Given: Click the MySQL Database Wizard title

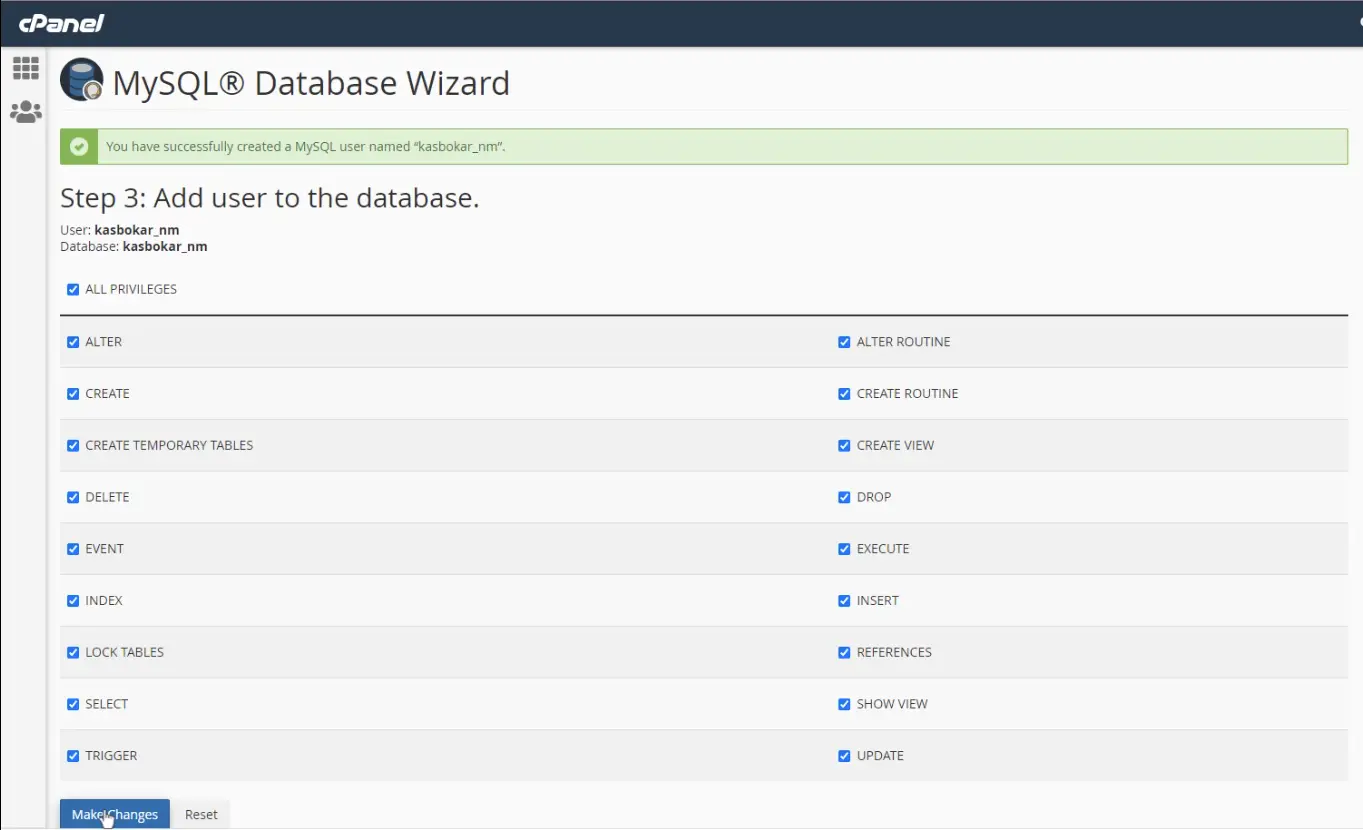Looking at the screenshot, I should point(311,82).
